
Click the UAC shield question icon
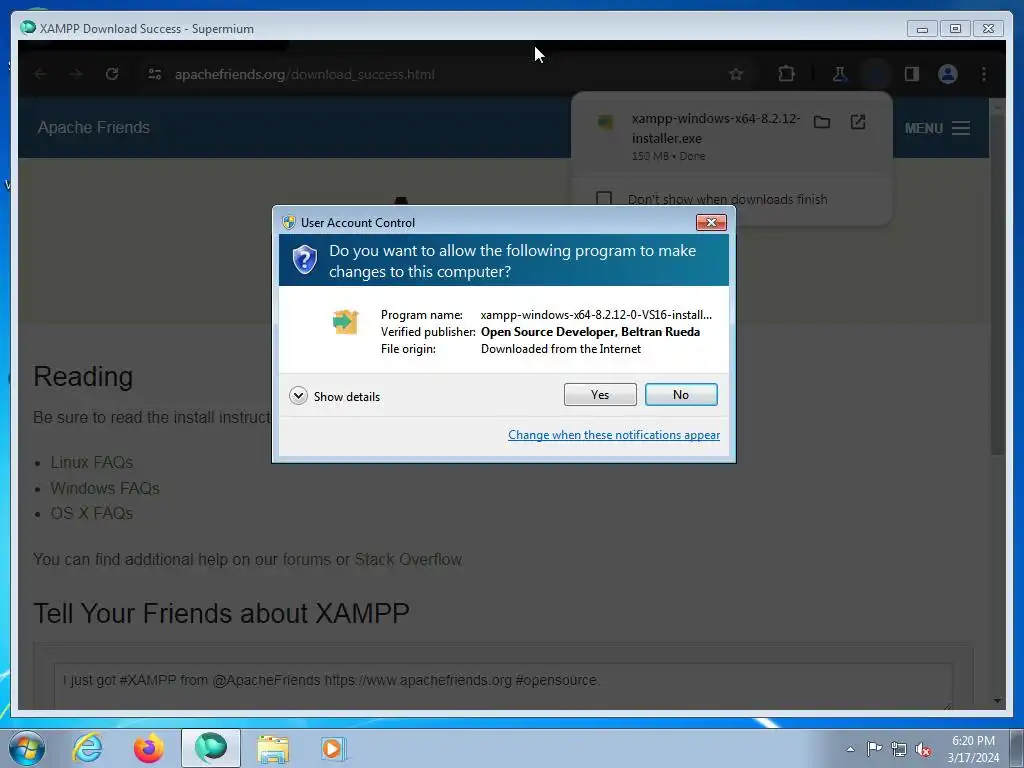click(x=304, y=260)
